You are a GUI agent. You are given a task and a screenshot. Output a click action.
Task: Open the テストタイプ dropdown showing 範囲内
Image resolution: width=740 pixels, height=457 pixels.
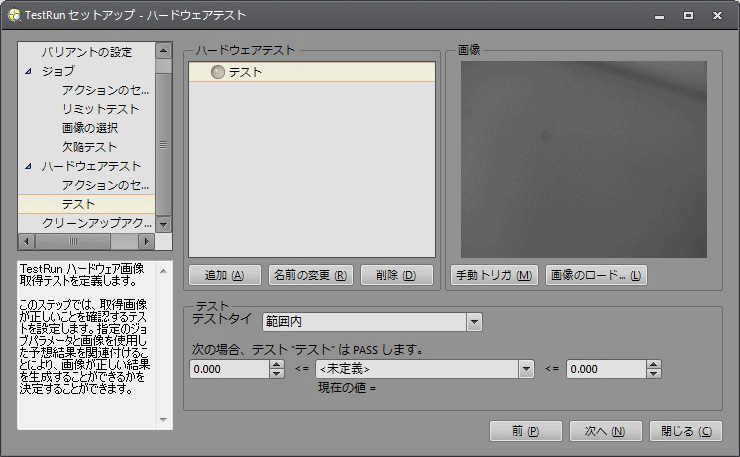[474, 321]
